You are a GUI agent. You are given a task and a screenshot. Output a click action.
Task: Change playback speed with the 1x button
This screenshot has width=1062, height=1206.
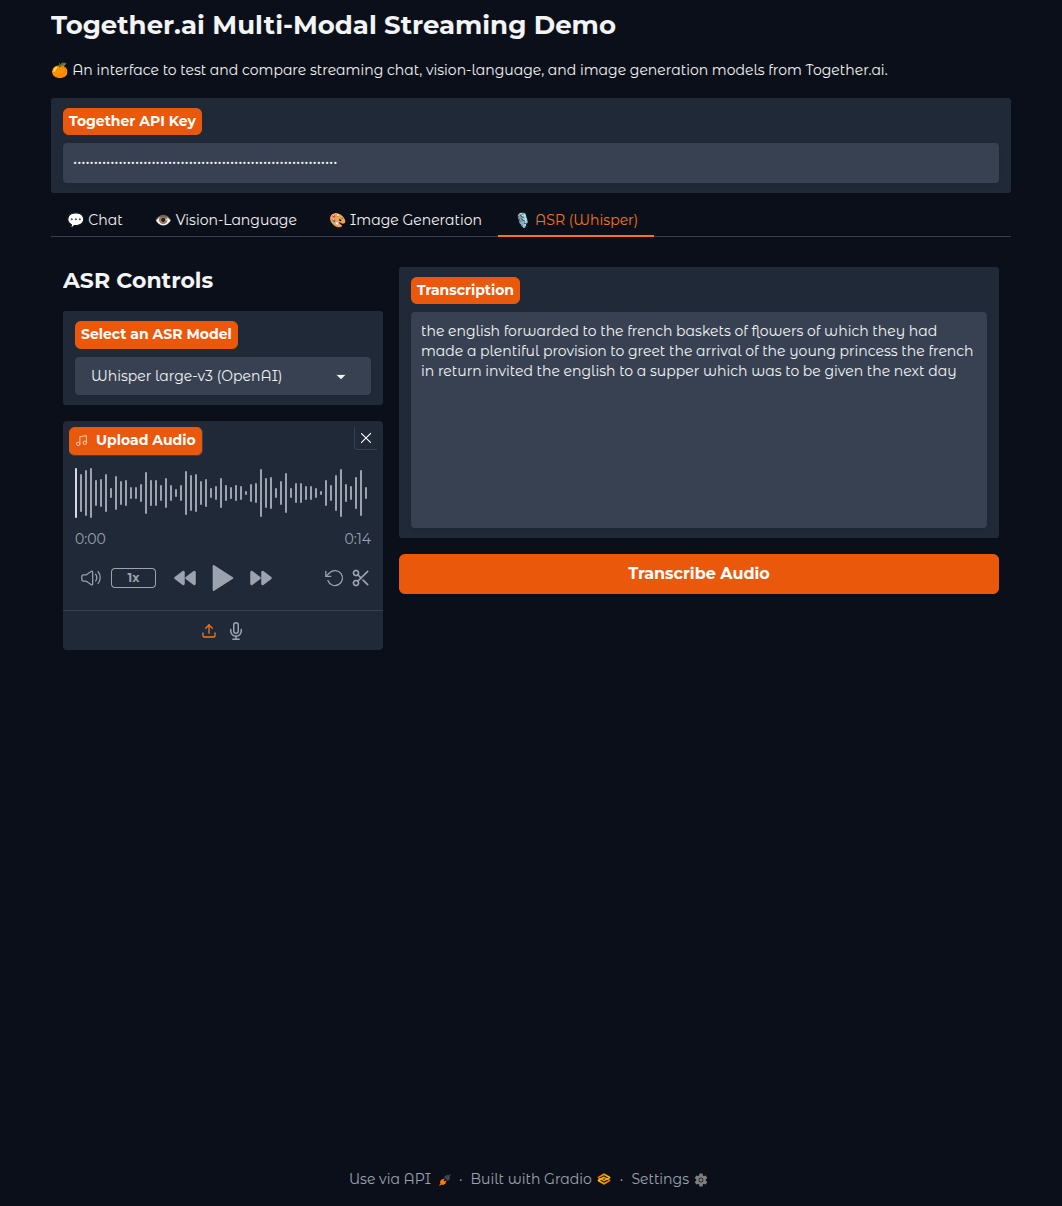(x=133, y=578)
